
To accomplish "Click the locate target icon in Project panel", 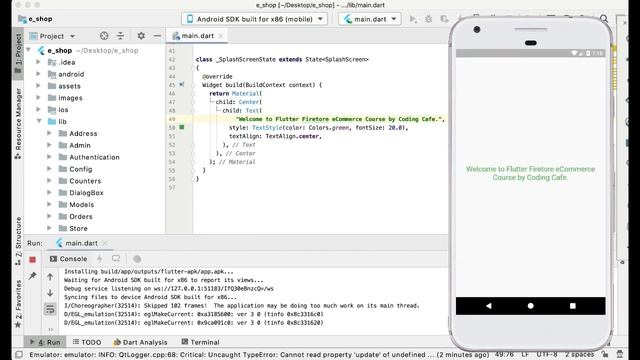I will (104, 36).
